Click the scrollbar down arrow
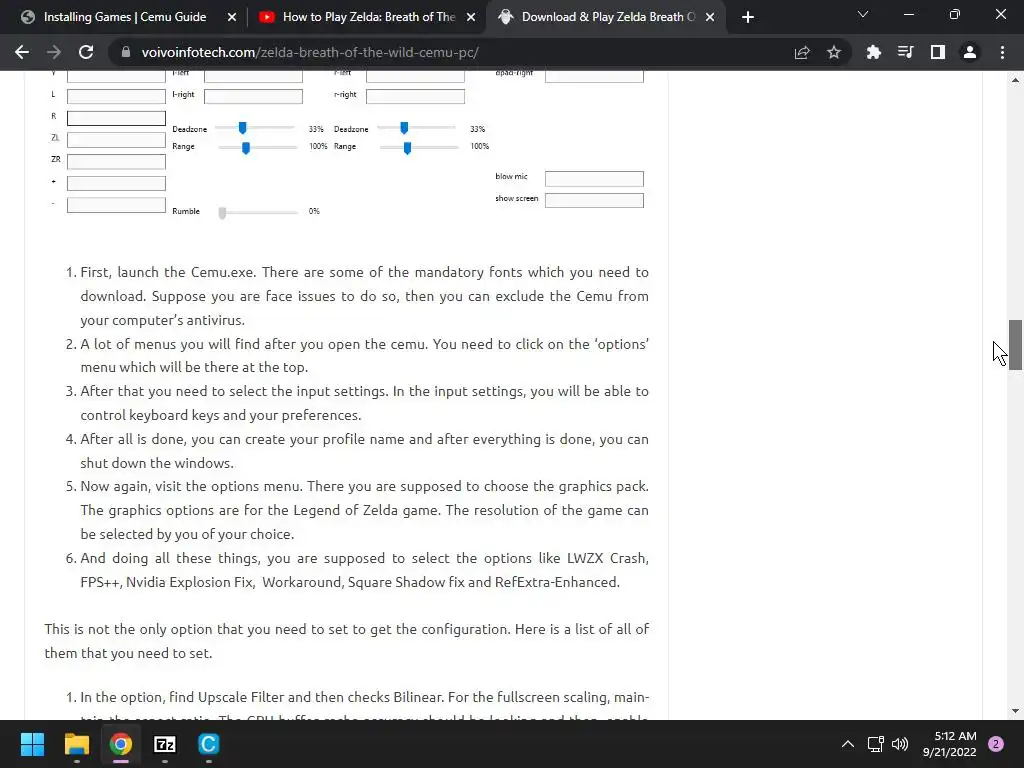1024x768 pixels. coord(1015,711)
